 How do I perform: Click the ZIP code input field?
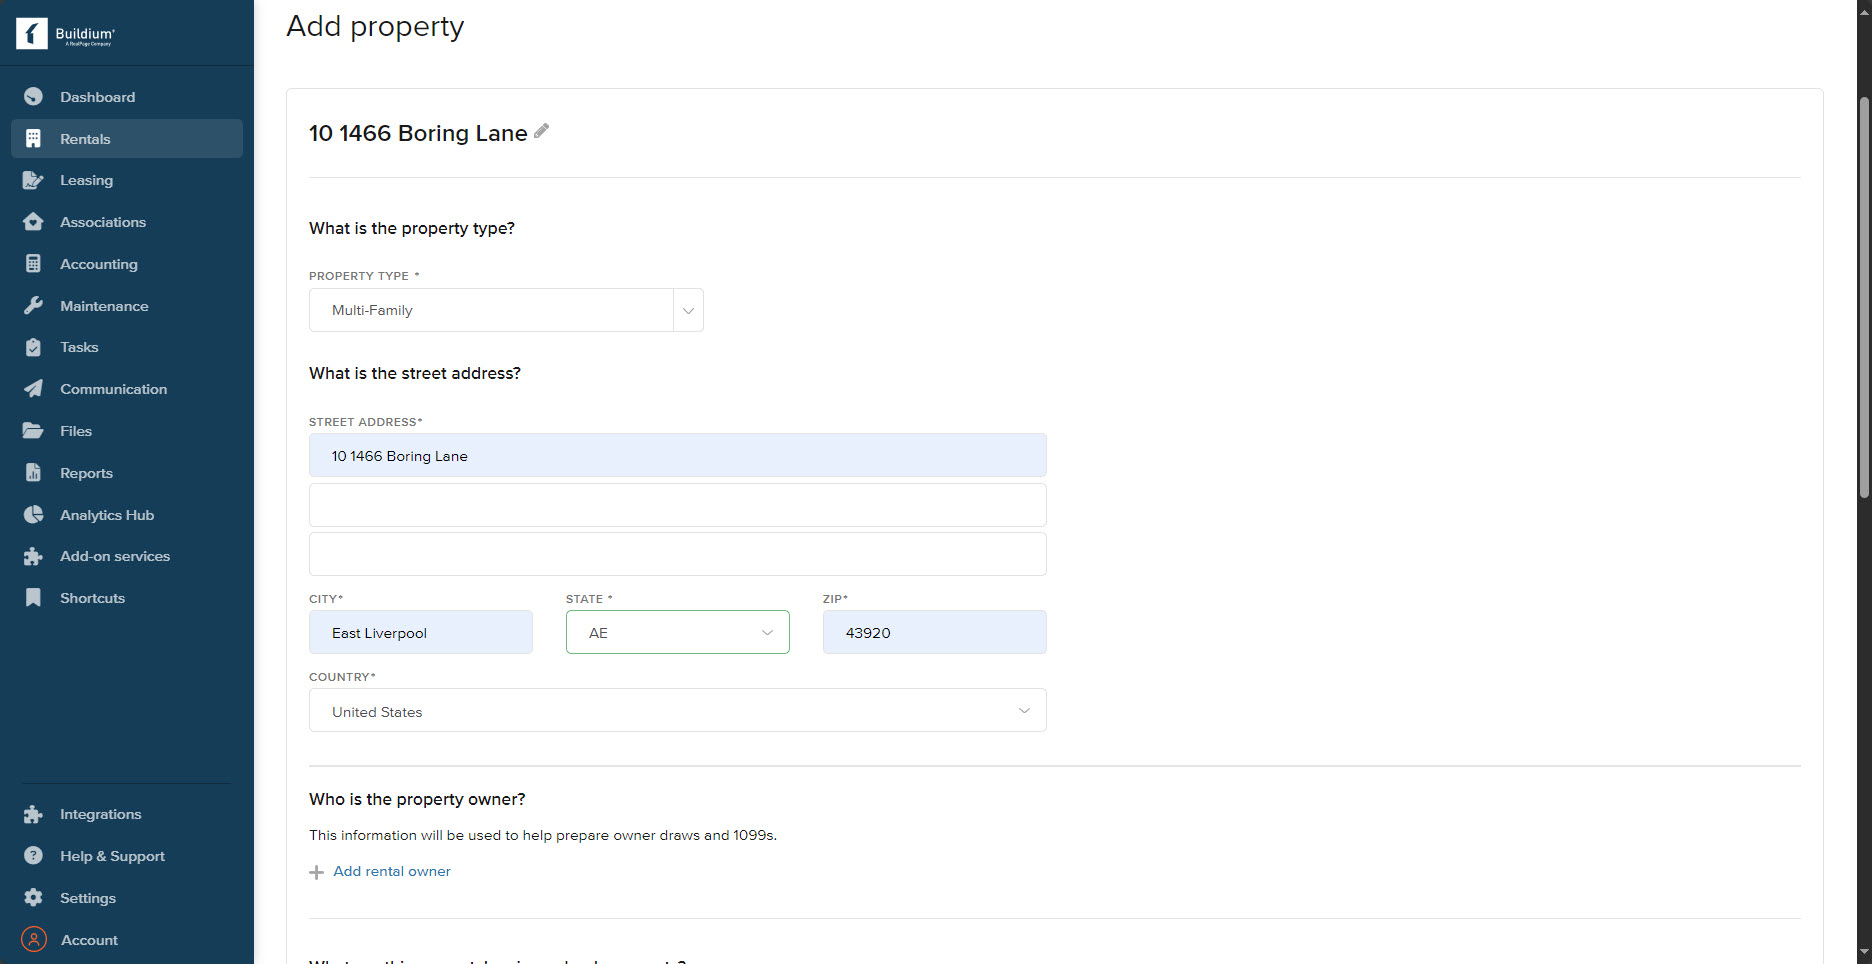pyautogui.click(x=934, y=633)
